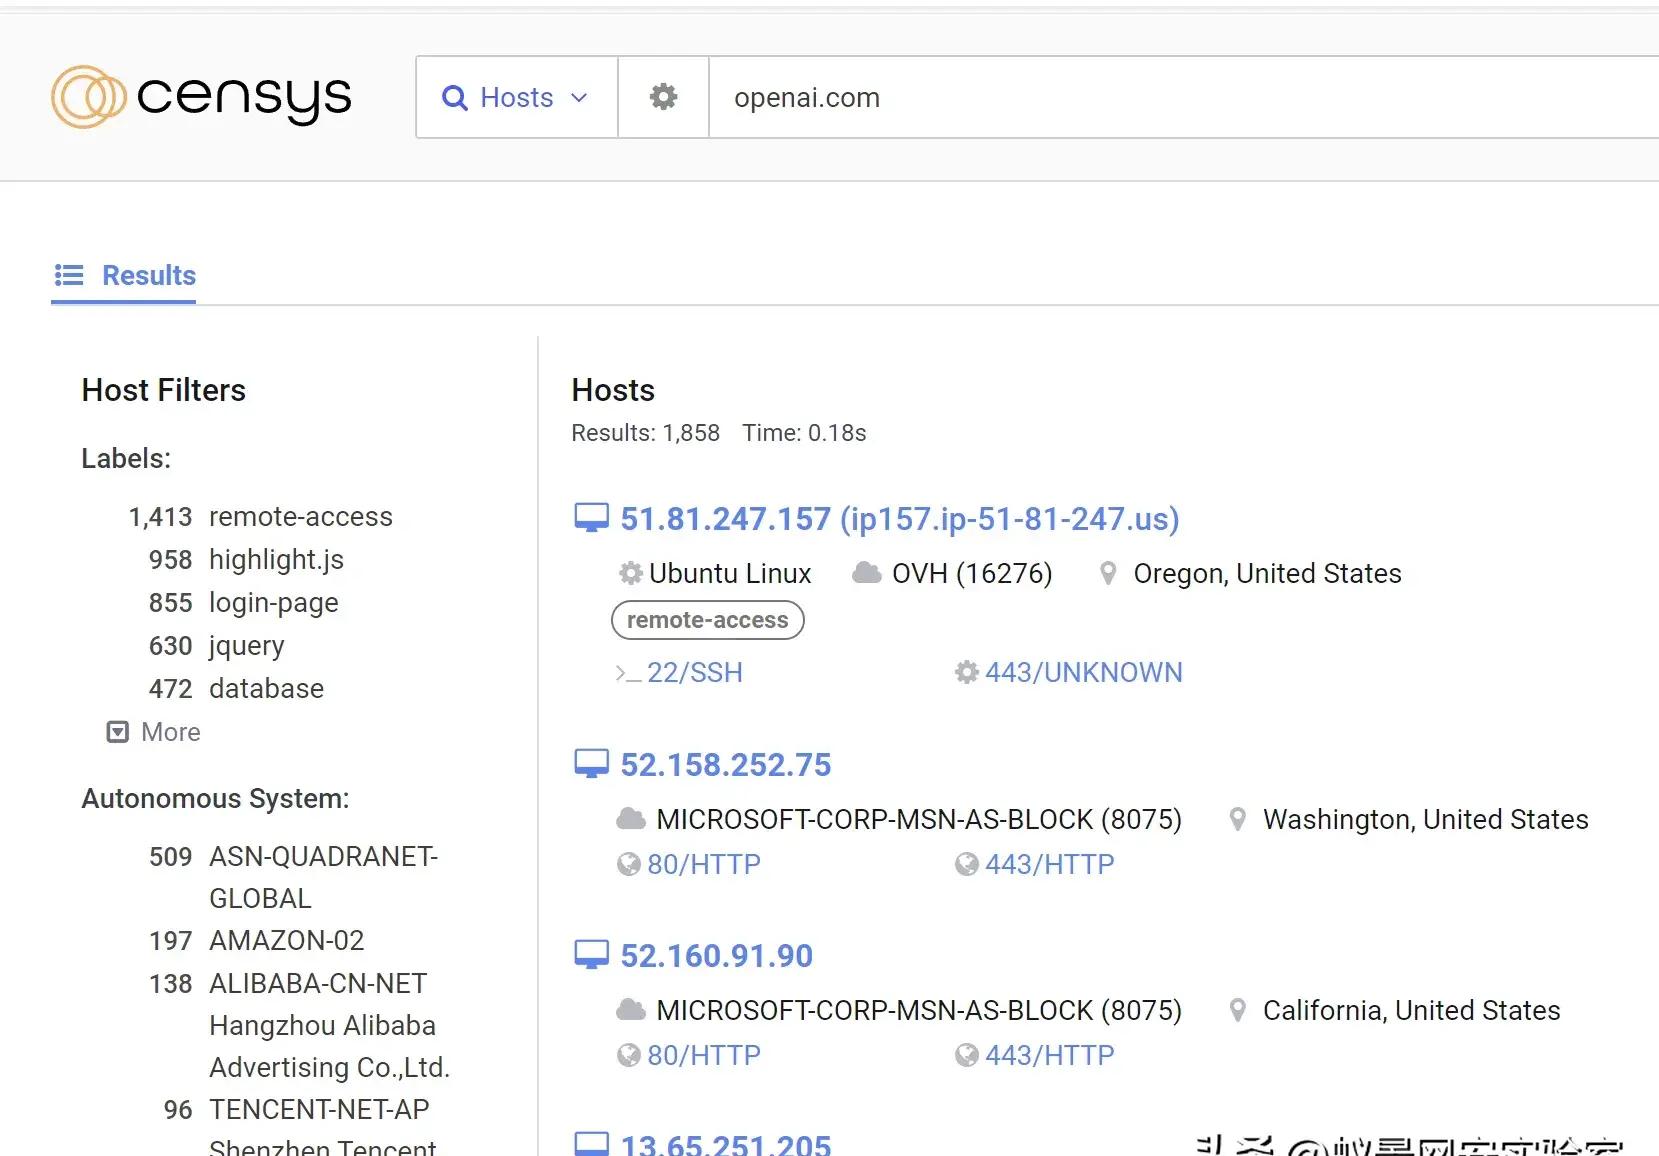Open 443/HTTP service of 52.160.91.90
This screenshot has height=1156, width=1659.
point(1049,1055)
